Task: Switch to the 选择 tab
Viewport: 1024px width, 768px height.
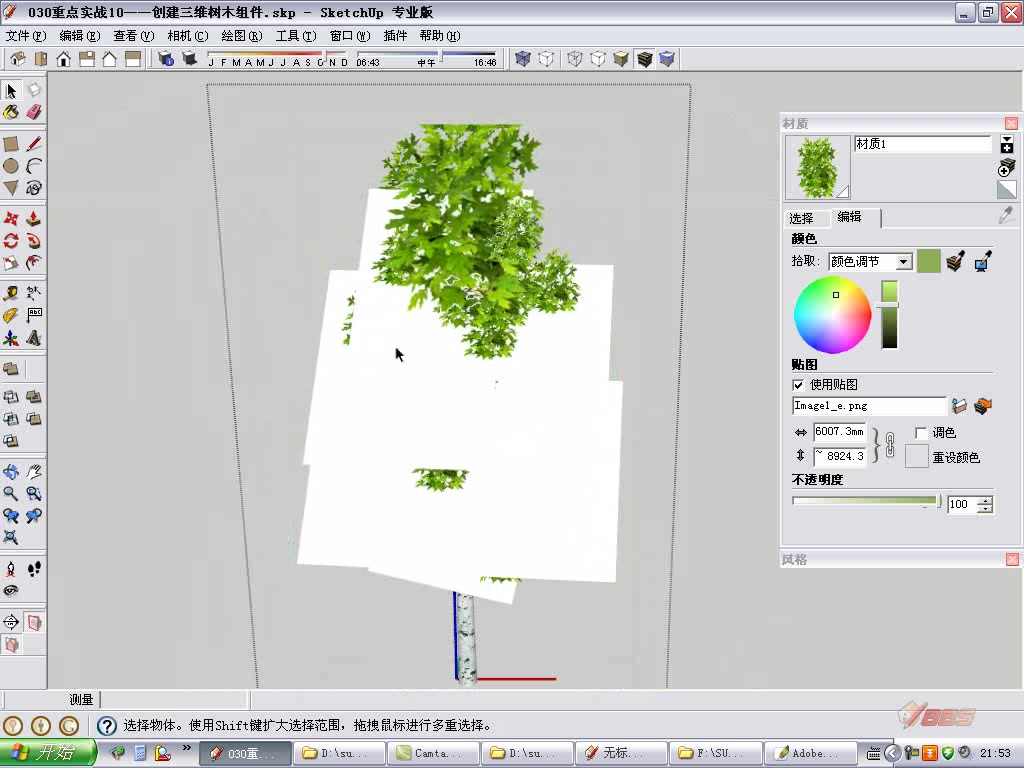Action: pyautogui.click(x=801, y=218)
